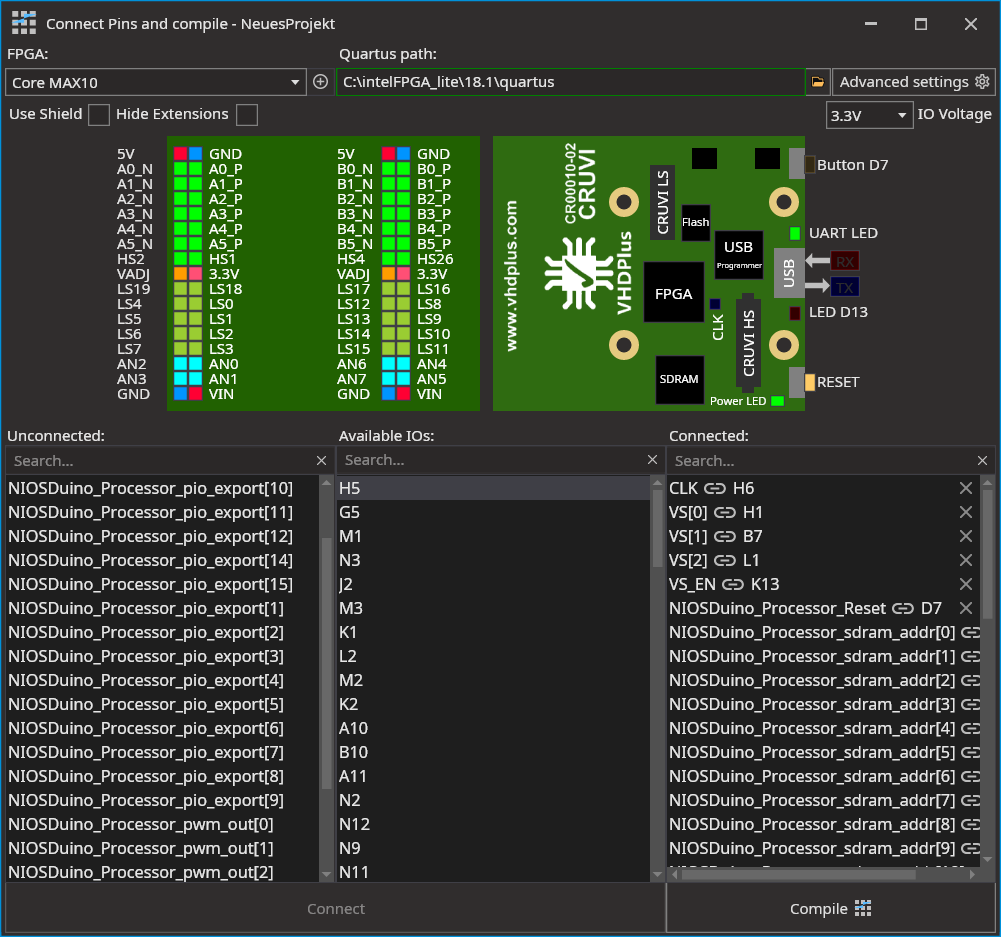Click the CLK pin square on board

[x=715, y=304]
